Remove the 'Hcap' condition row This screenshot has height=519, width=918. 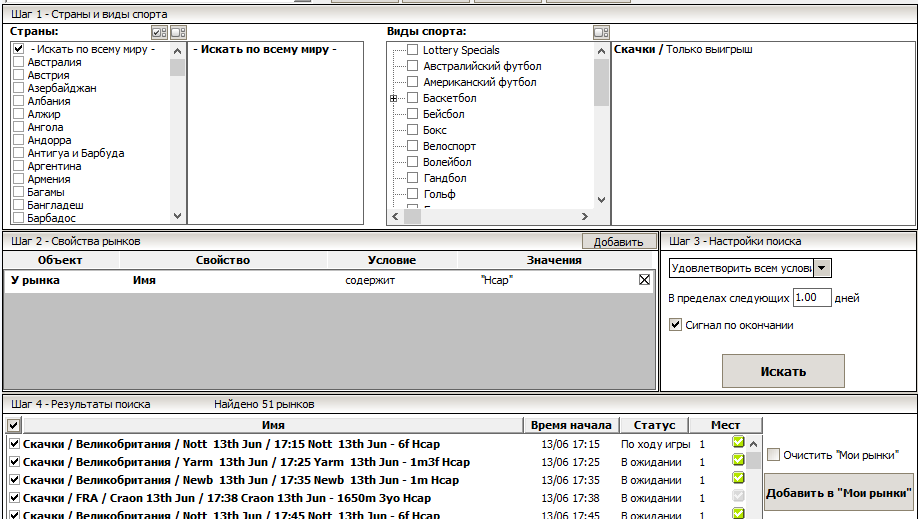[644, 280]
